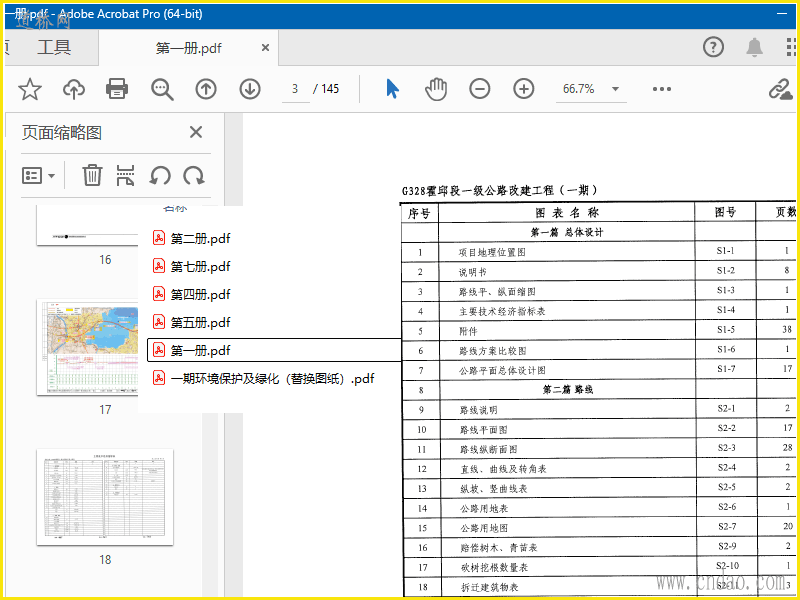Screen dimensions: 800x600
Task: Switch to the 工具 tab
Action: tap(54, 47)
